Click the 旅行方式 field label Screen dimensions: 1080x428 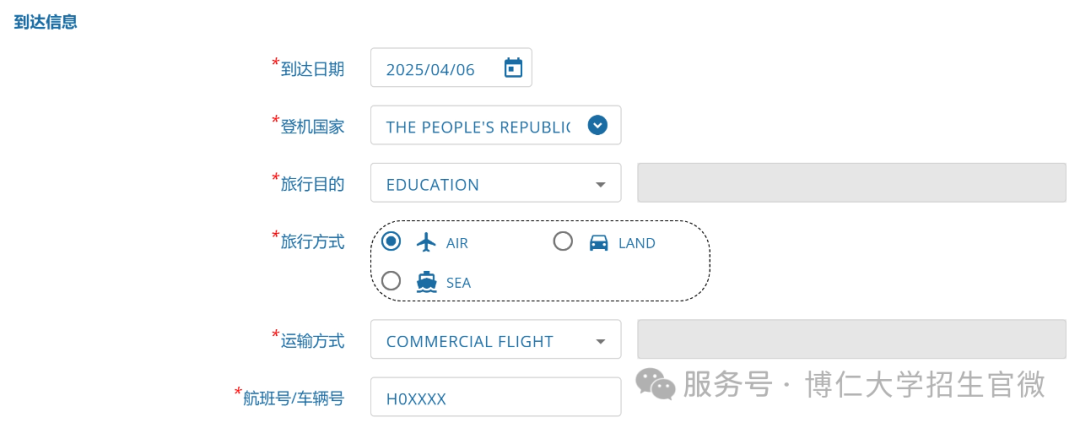[312, 241]
